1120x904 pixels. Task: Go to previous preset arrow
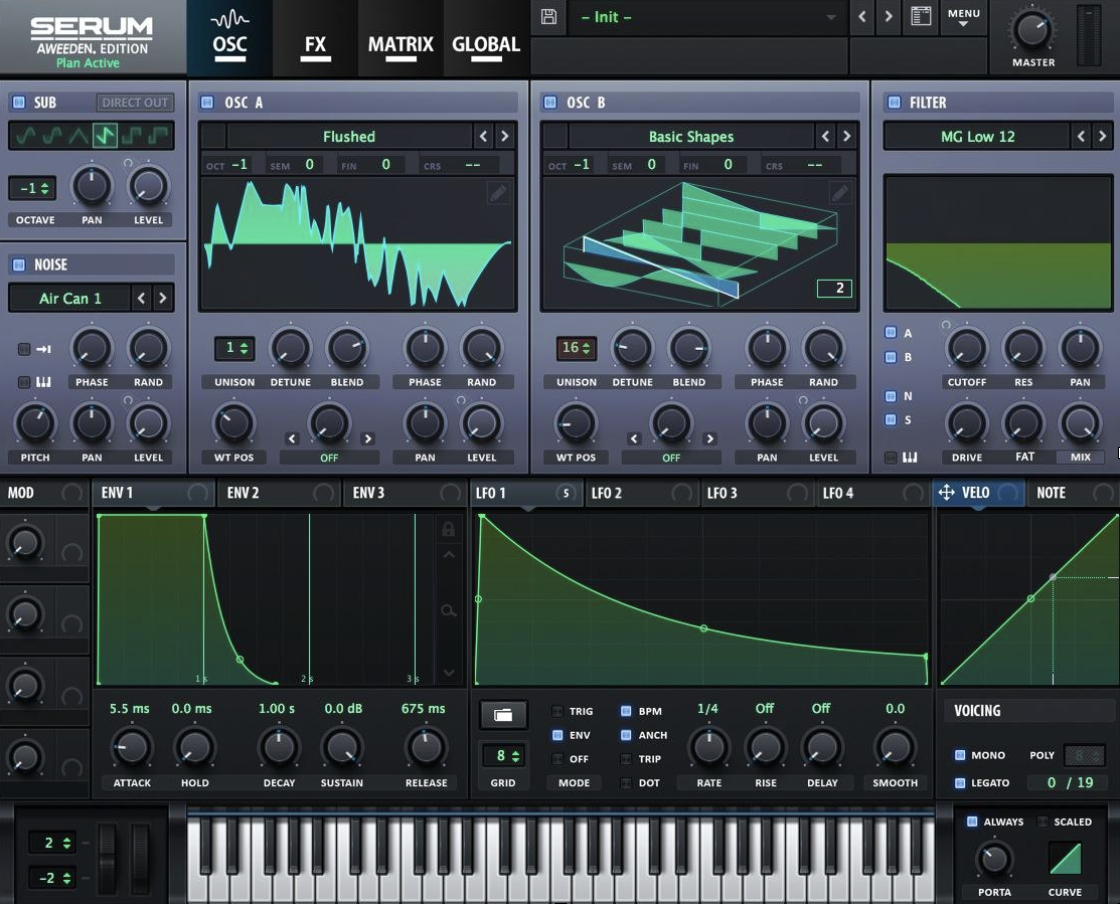[862, 16]
